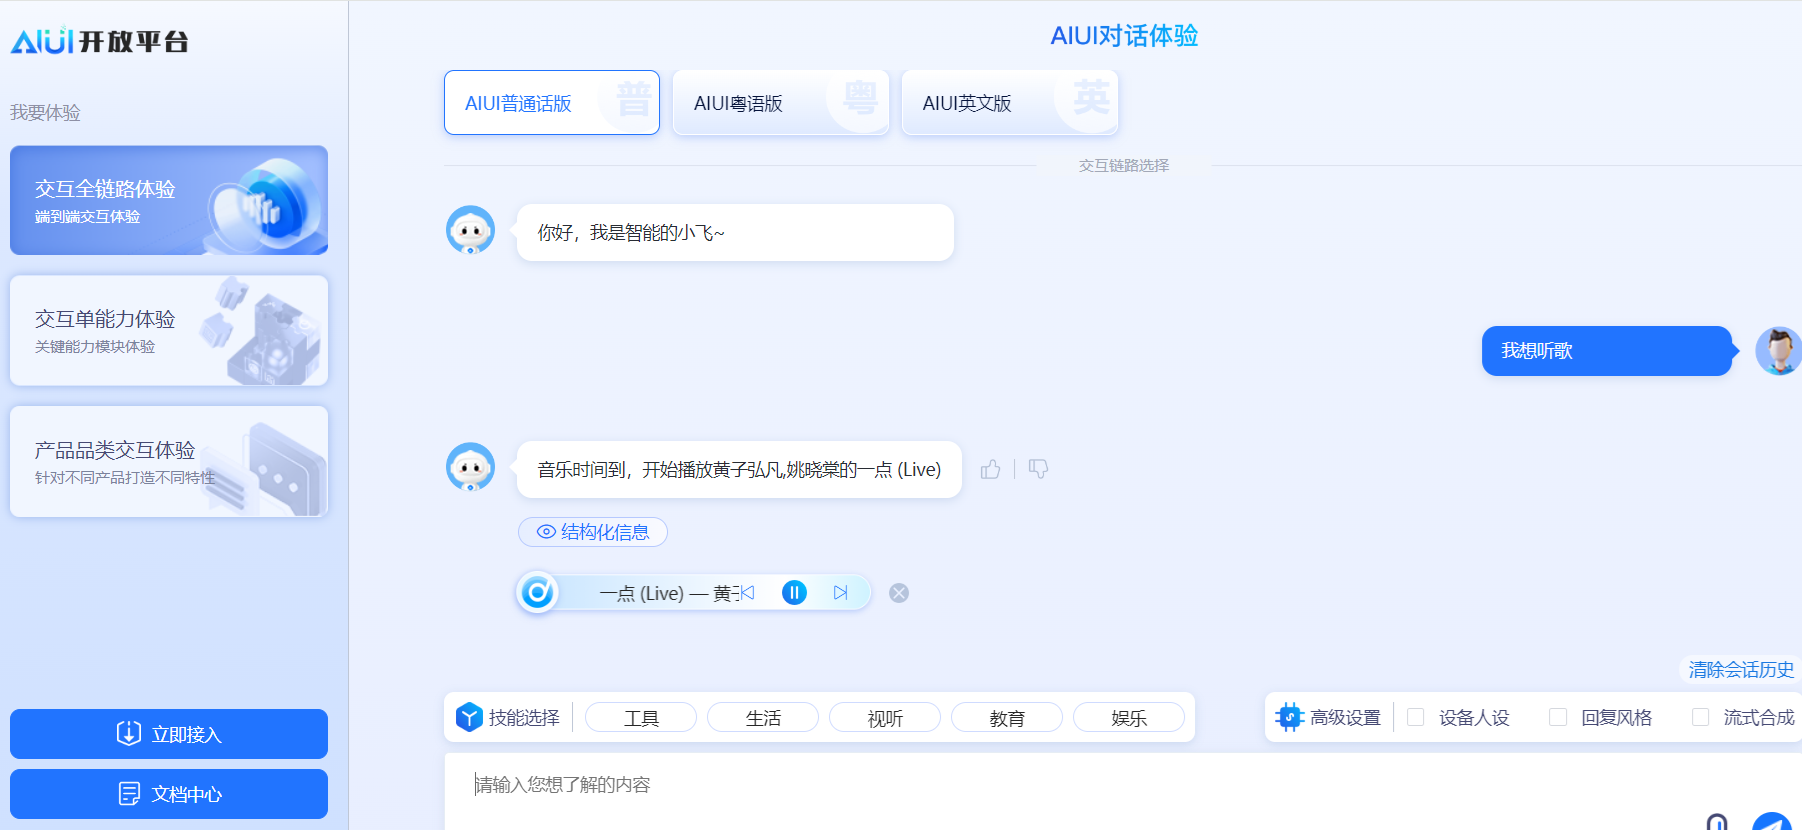Enable the 回复风格 checkbox
This screenshot has height=830, width=1802.
(1558, 717)
